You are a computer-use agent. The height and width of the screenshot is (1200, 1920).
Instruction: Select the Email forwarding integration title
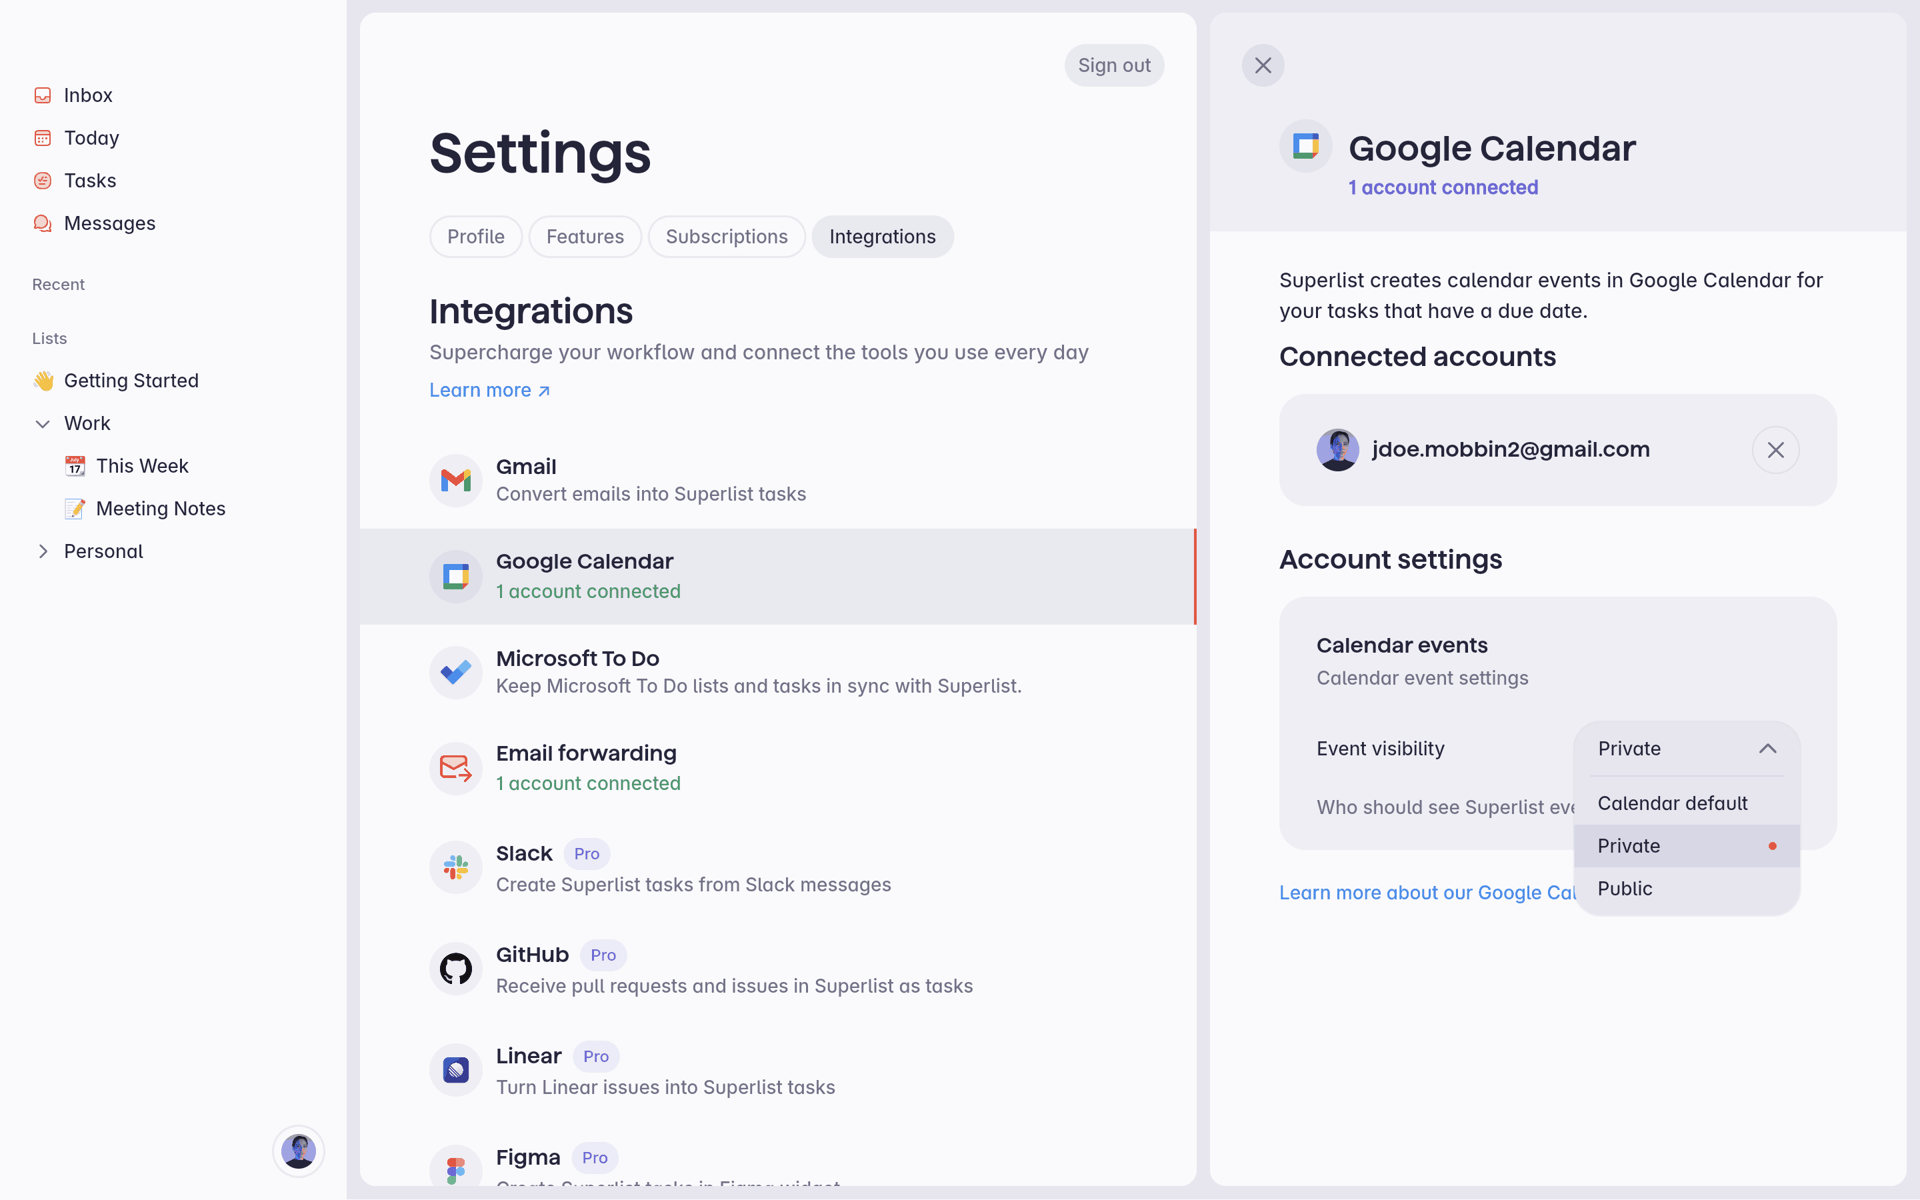click(586, 753)
